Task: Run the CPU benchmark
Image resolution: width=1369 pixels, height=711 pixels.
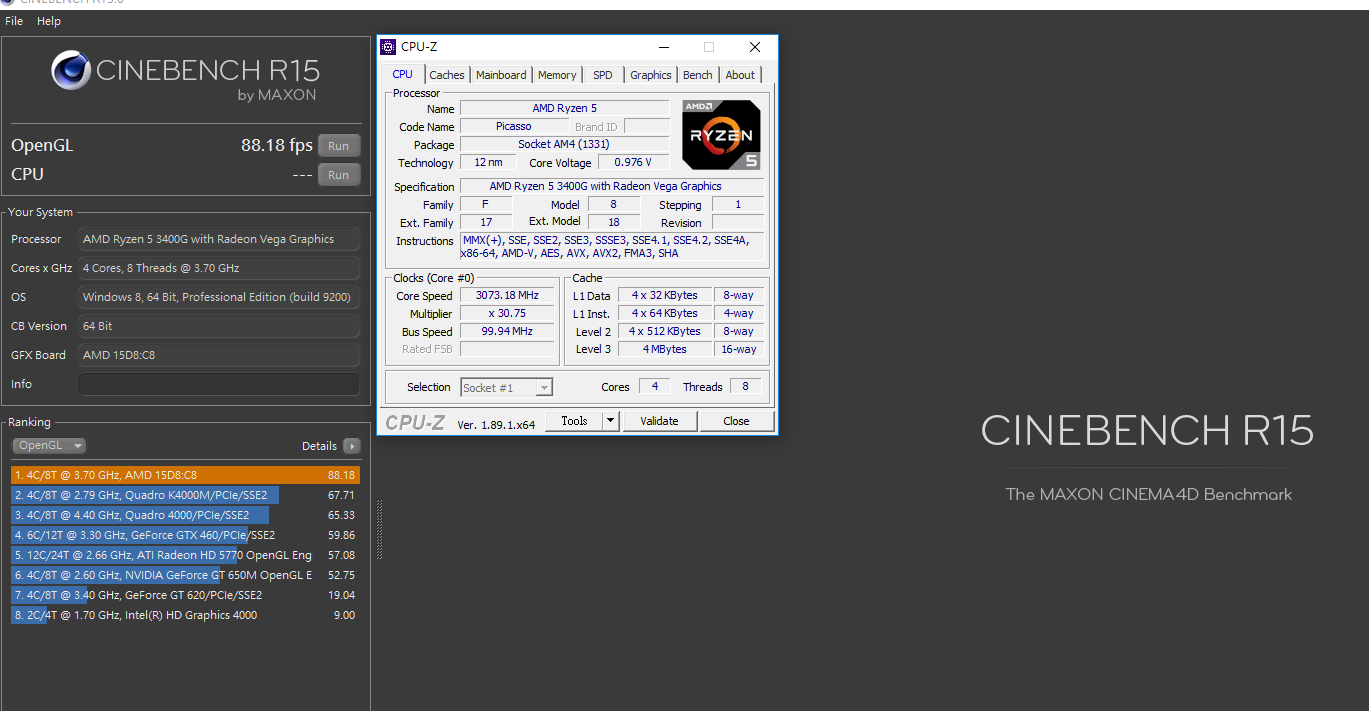Action: tap(339, 175)
